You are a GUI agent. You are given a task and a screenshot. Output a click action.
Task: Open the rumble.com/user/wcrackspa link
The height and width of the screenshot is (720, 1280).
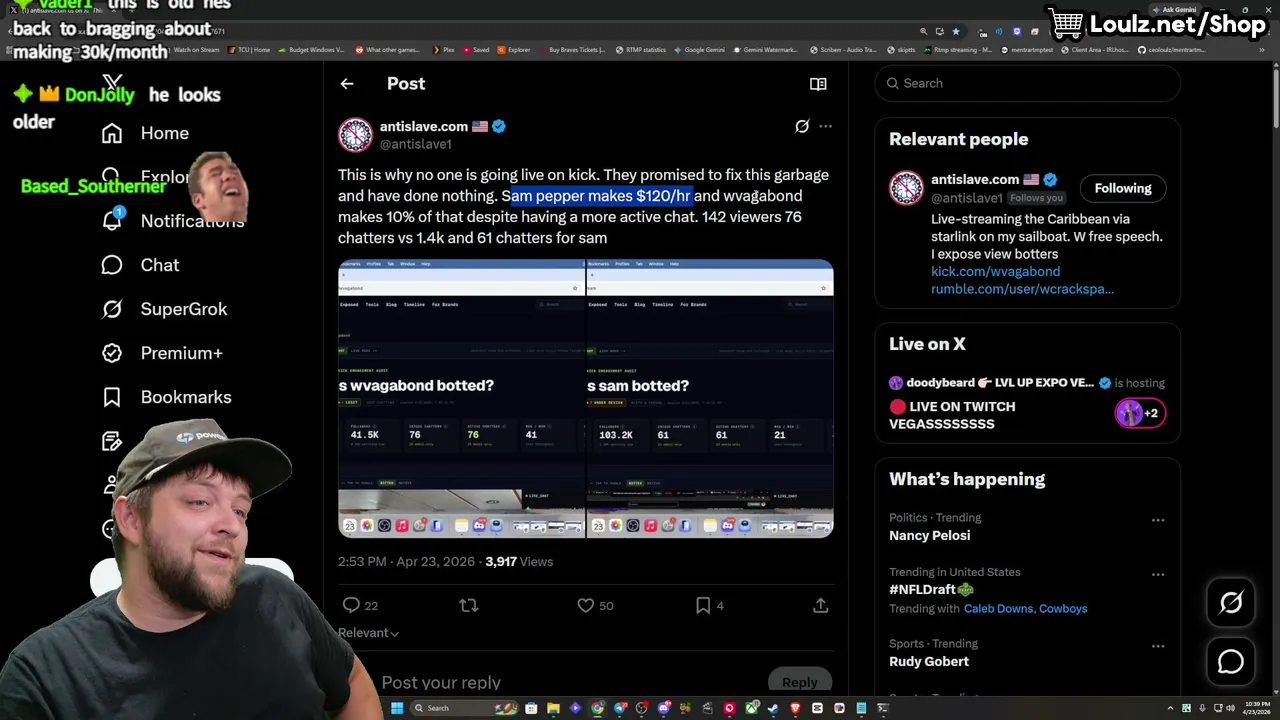pyautogui.click(x=1022, y=289)
